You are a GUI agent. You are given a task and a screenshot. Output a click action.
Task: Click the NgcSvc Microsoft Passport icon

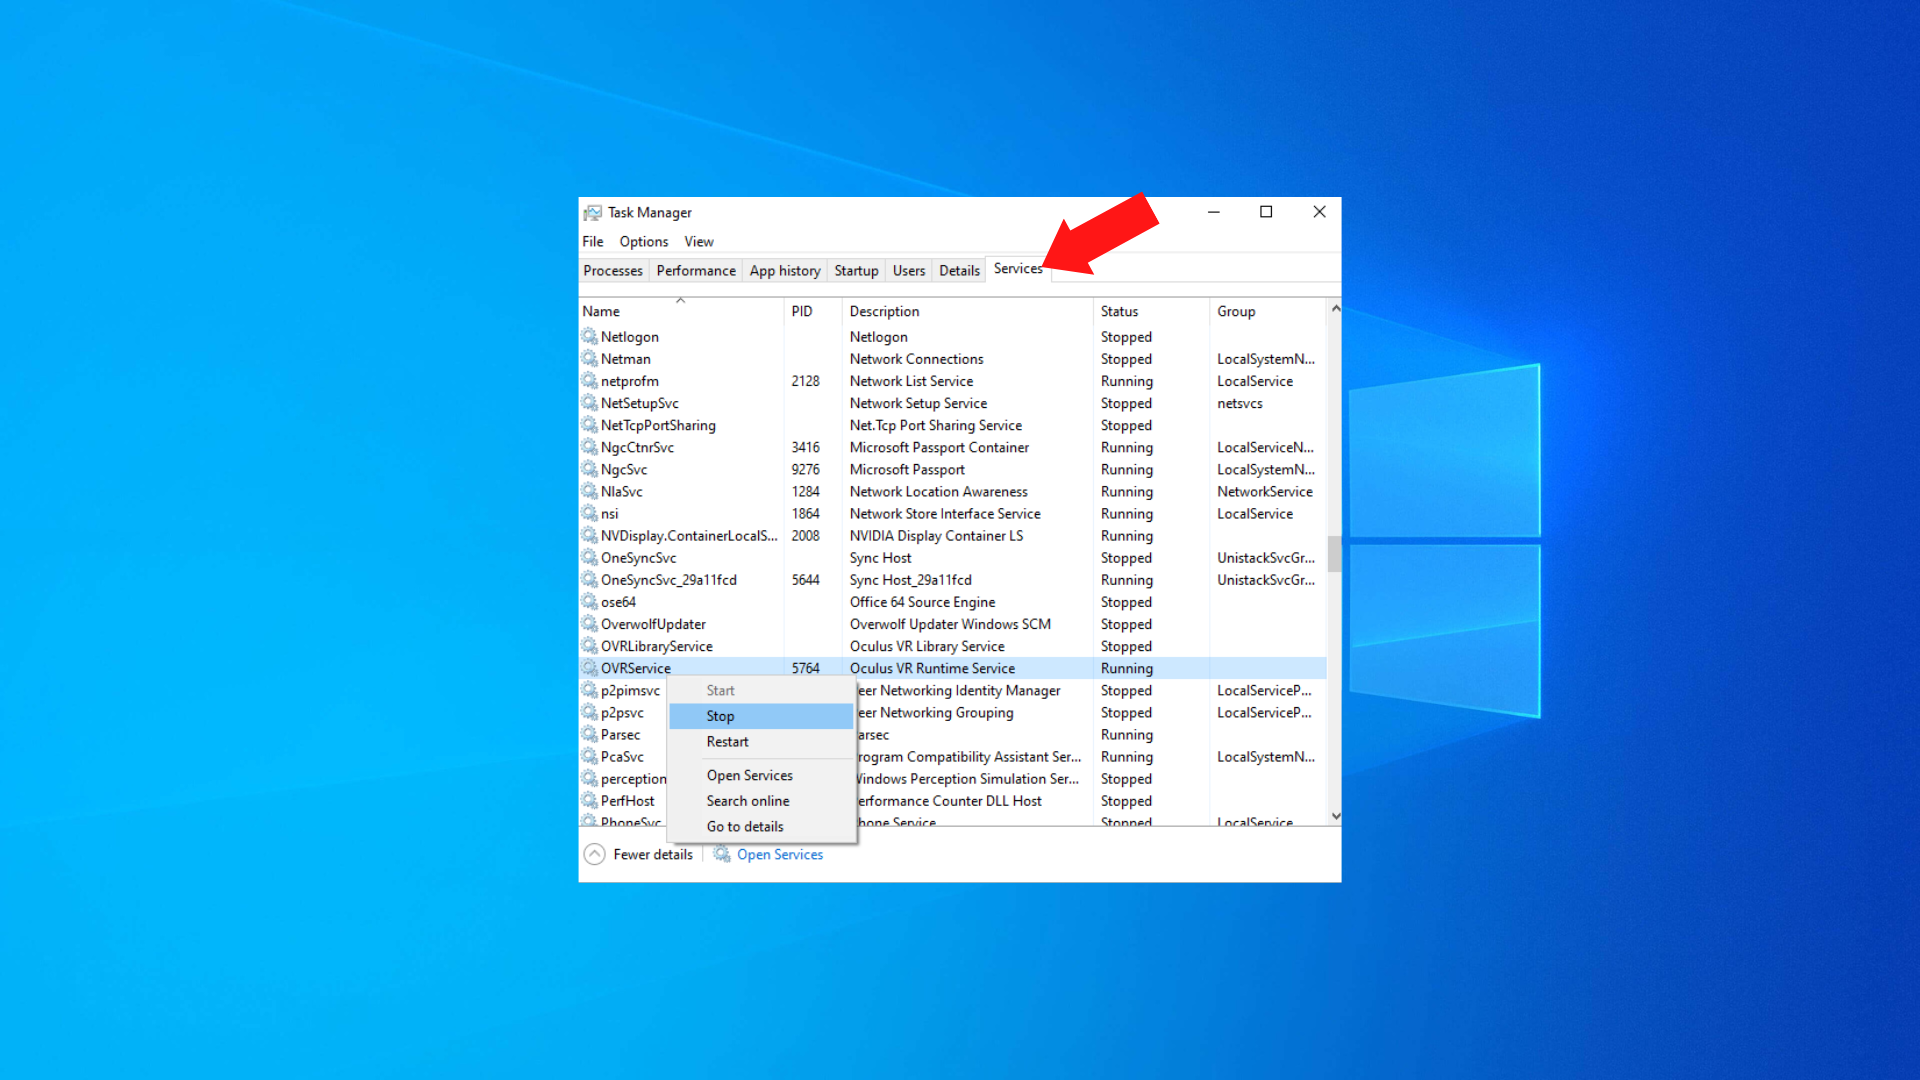point(589,468)
